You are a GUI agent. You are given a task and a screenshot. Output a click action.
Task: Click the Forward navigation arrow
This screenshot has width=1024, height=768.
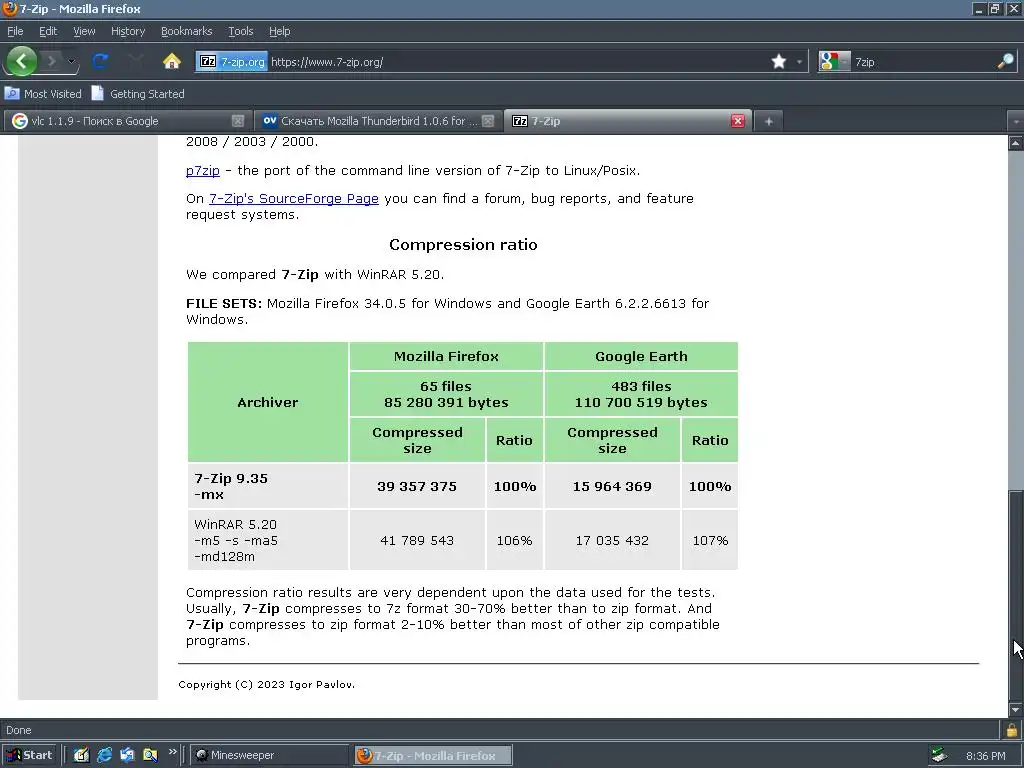[52, 61]
